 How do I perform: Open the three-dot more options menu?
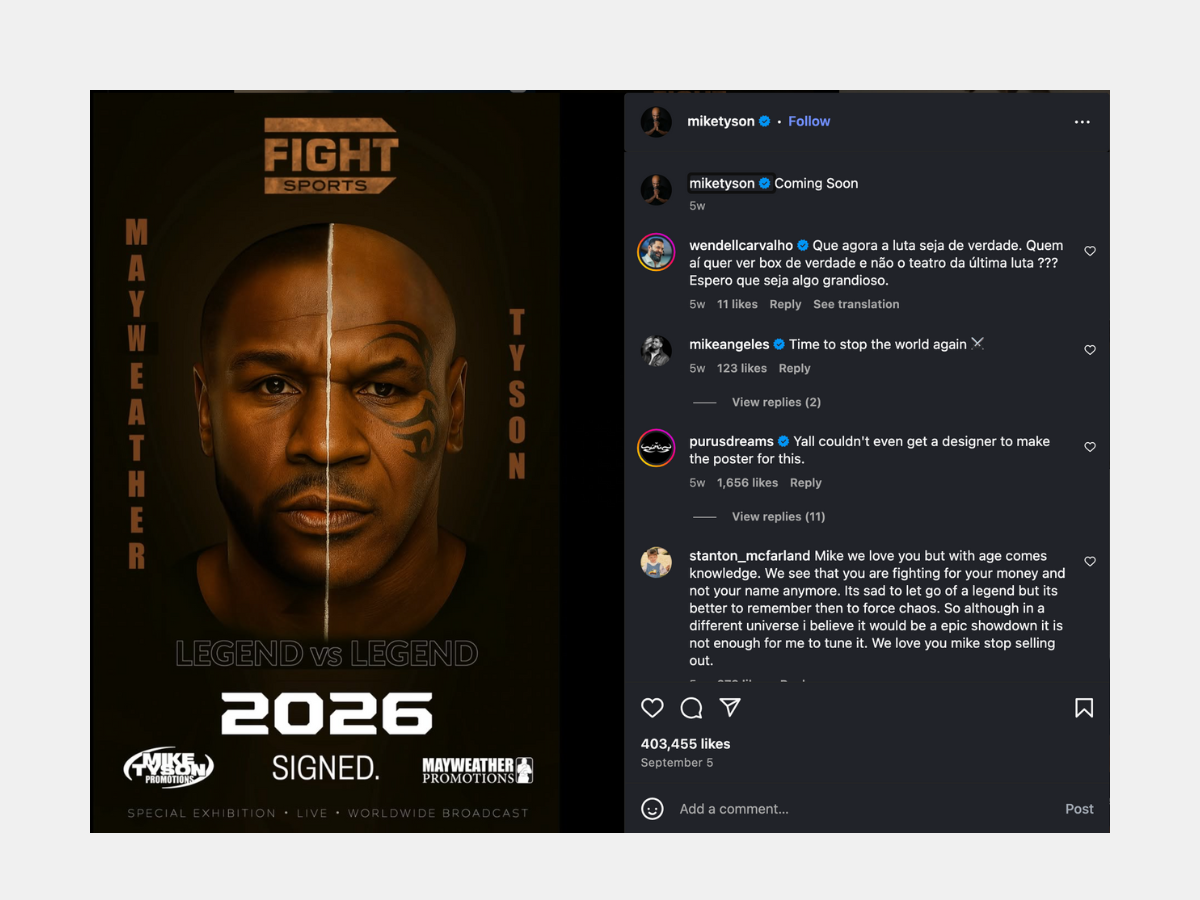[1082, 122]
